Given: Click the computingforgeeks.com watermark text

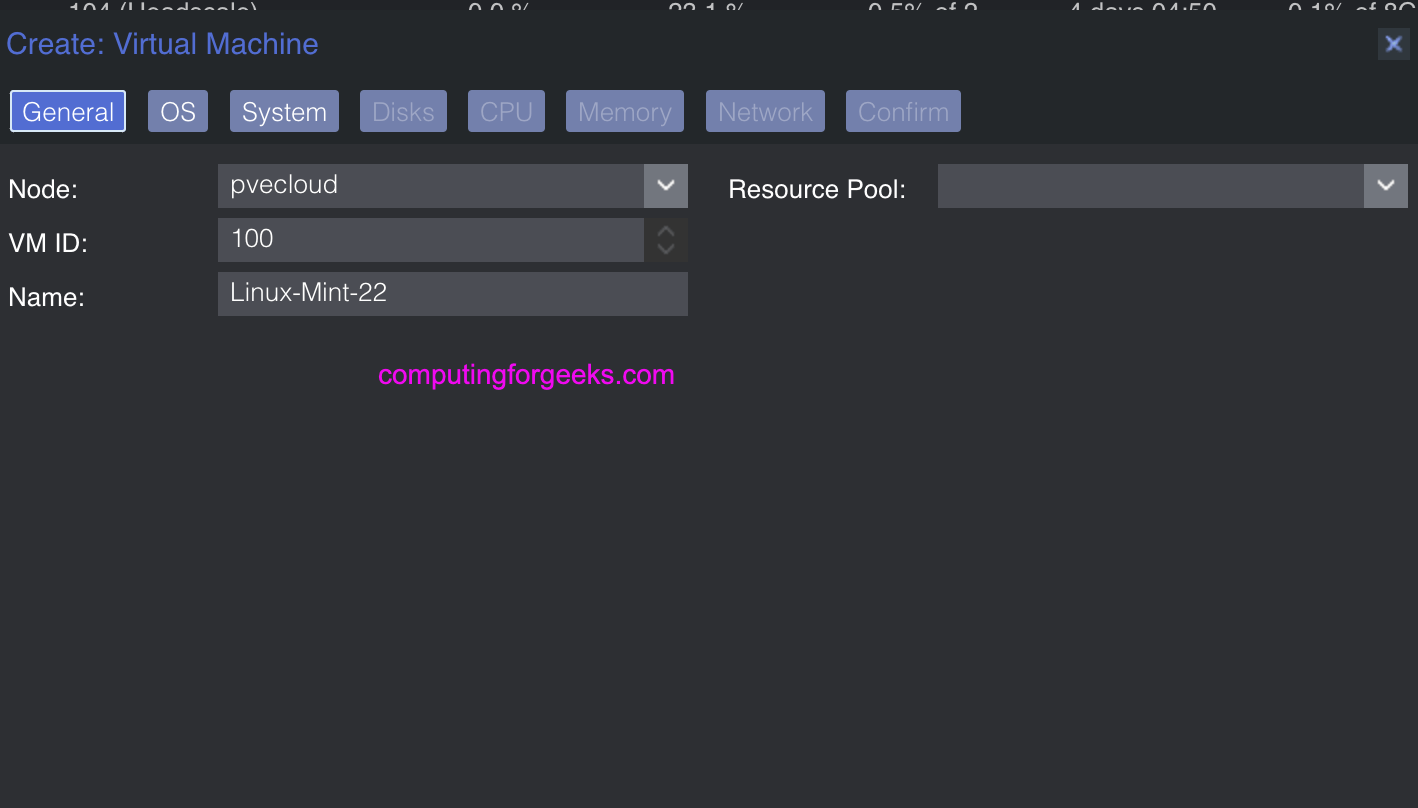Looking at the screenshot, I should [526, 375].
